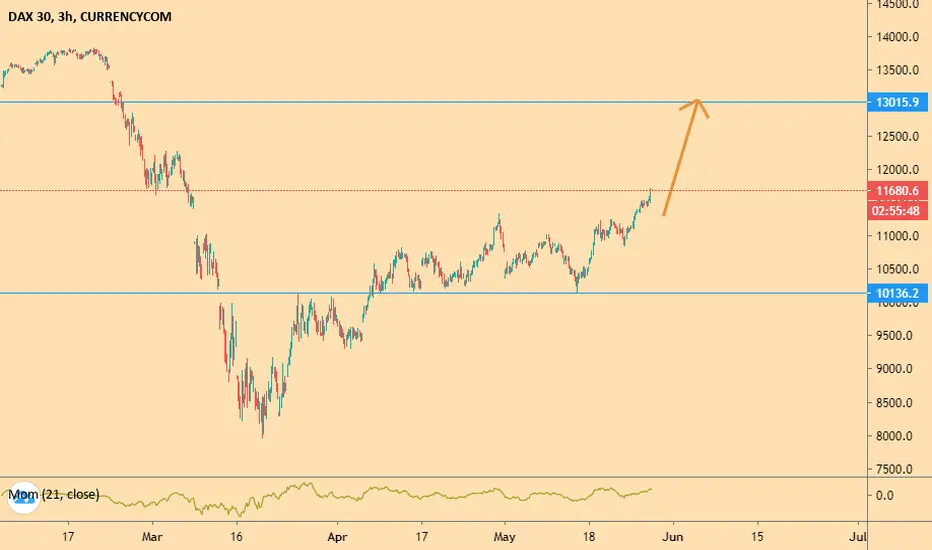Click the 17 date label before Mar

(x=68, y=537)
